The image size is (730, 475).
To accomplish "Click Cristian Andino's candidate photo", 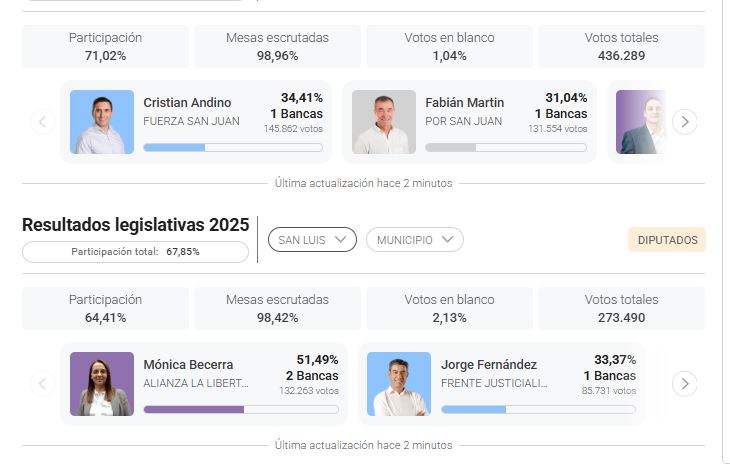I will pos(101,122).
